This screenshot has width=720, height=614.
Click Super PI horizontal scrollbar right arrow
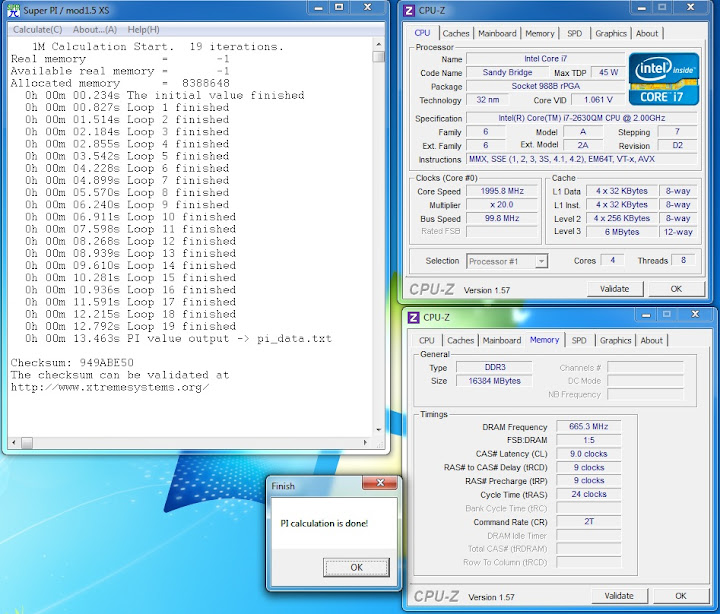click(365, 443)
